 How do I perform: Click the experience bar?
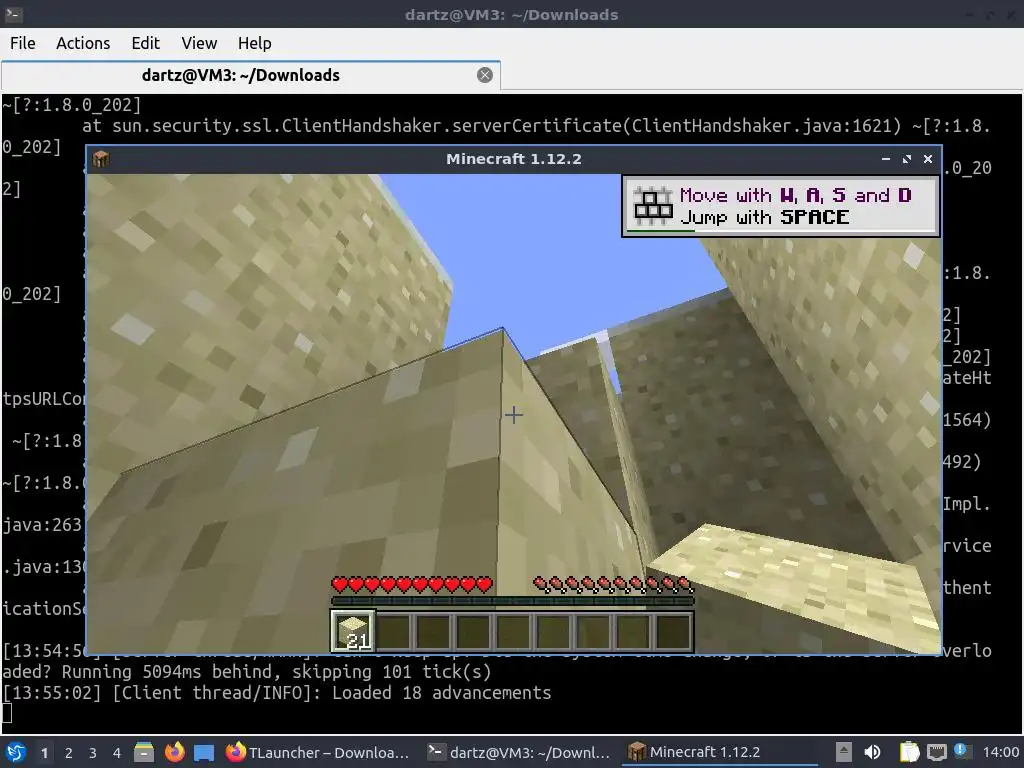(x=513, y=601)
